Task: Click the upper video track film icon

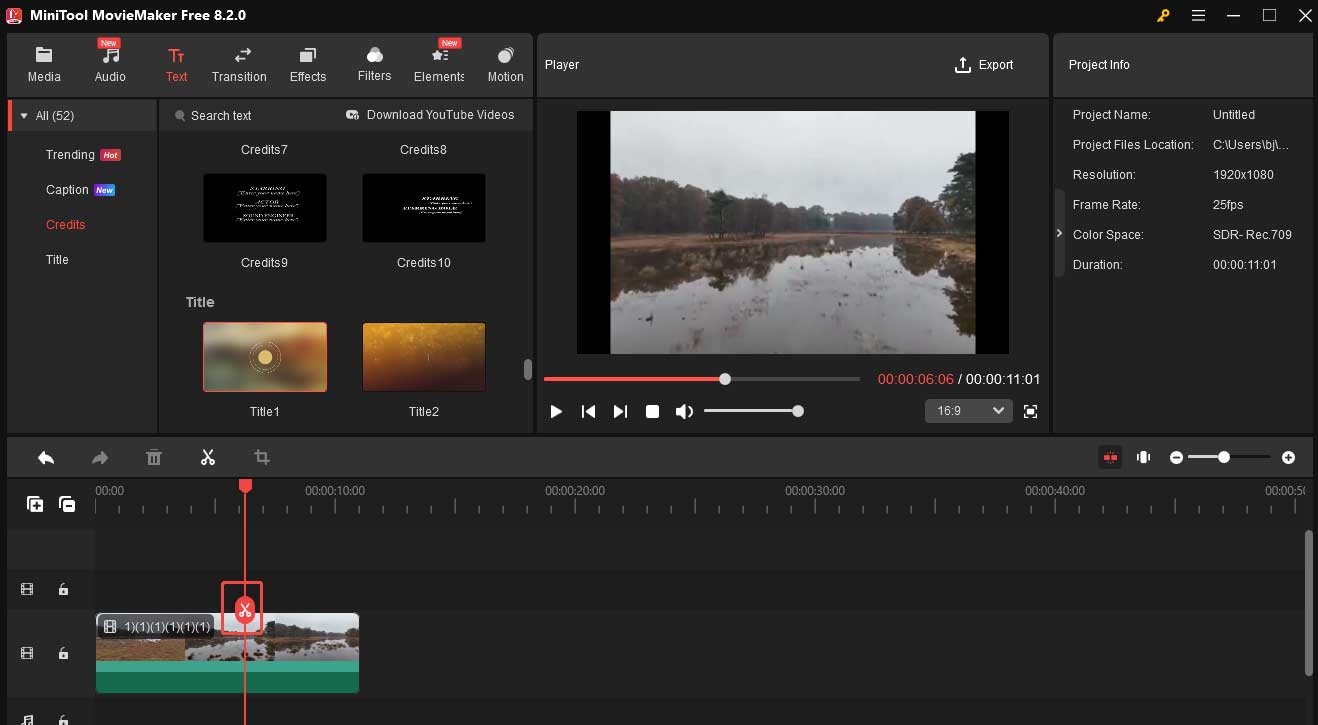Action: (27, 590)
